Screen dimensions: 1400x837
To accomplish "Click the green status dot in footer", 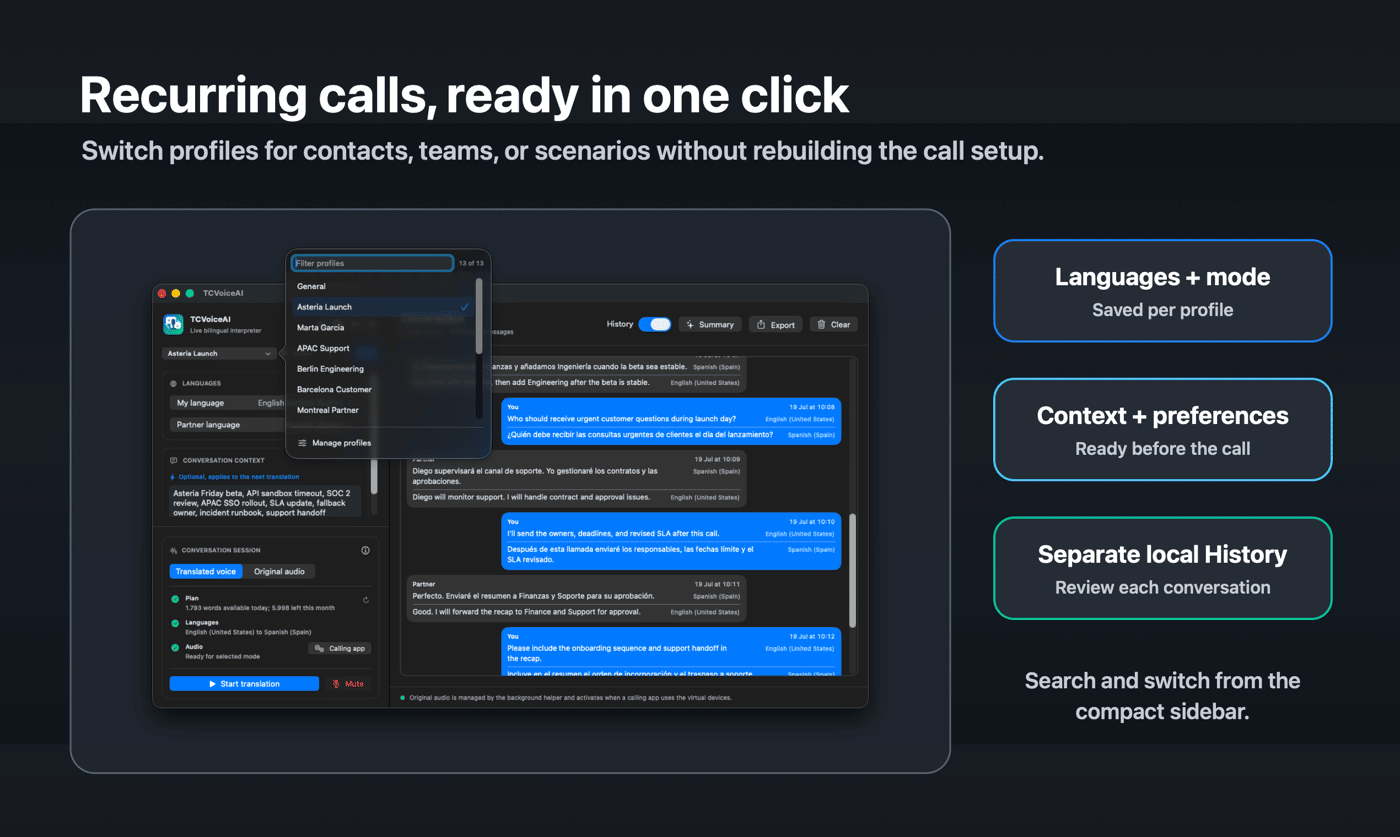I will (403, 698).
